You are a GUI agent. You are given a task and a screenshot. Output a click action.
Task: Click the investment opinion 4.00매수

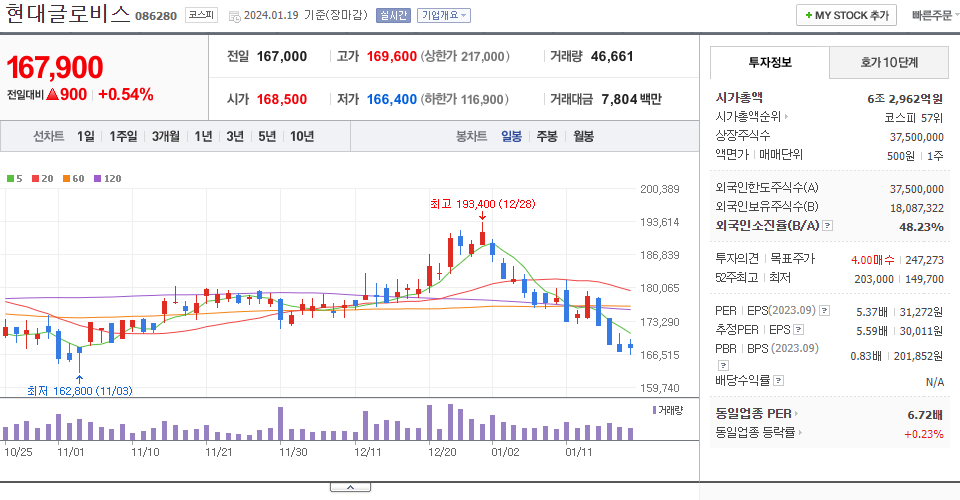tap(872, 260)
